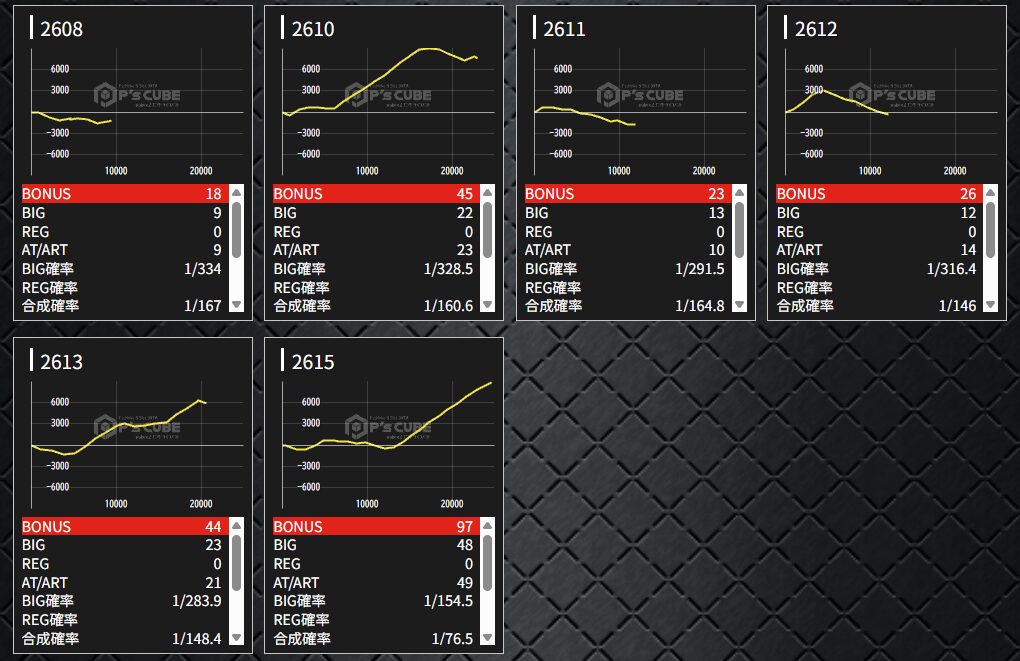
Task: Select the BONUS 18 row of machine 2608
Action: click(125, 193)
